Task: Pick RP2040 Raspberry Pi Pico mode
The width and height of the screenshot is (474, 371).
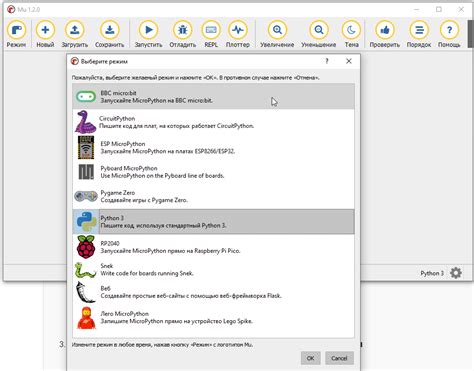Action: click(213, 247)
